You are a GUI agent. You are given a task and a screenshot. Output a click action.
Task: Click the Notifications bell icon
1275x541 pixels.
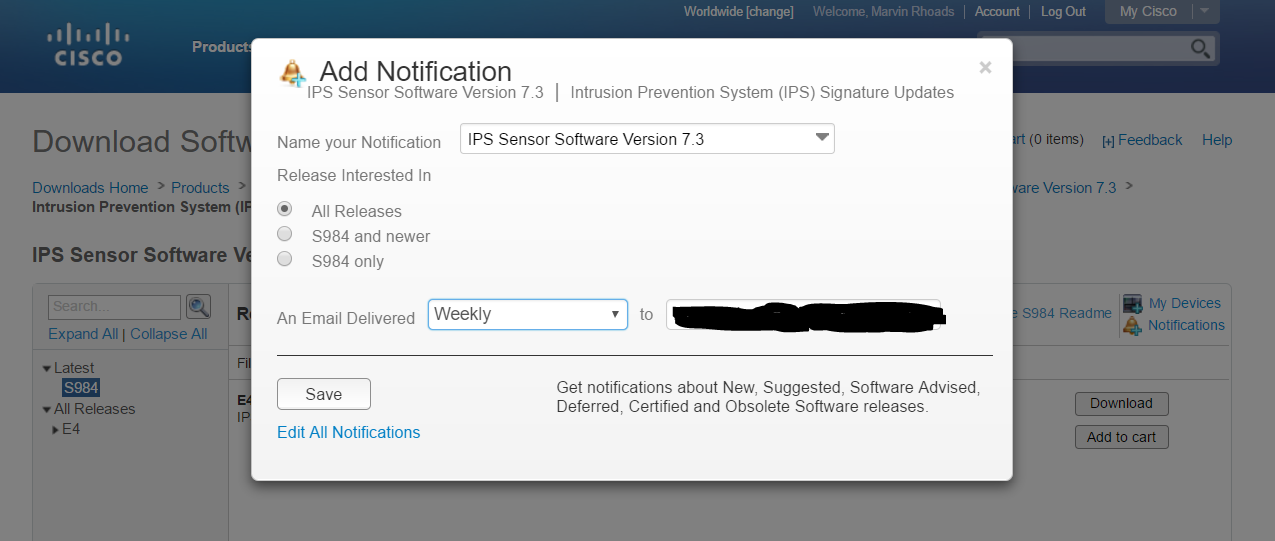click(x=1132, y=325)
